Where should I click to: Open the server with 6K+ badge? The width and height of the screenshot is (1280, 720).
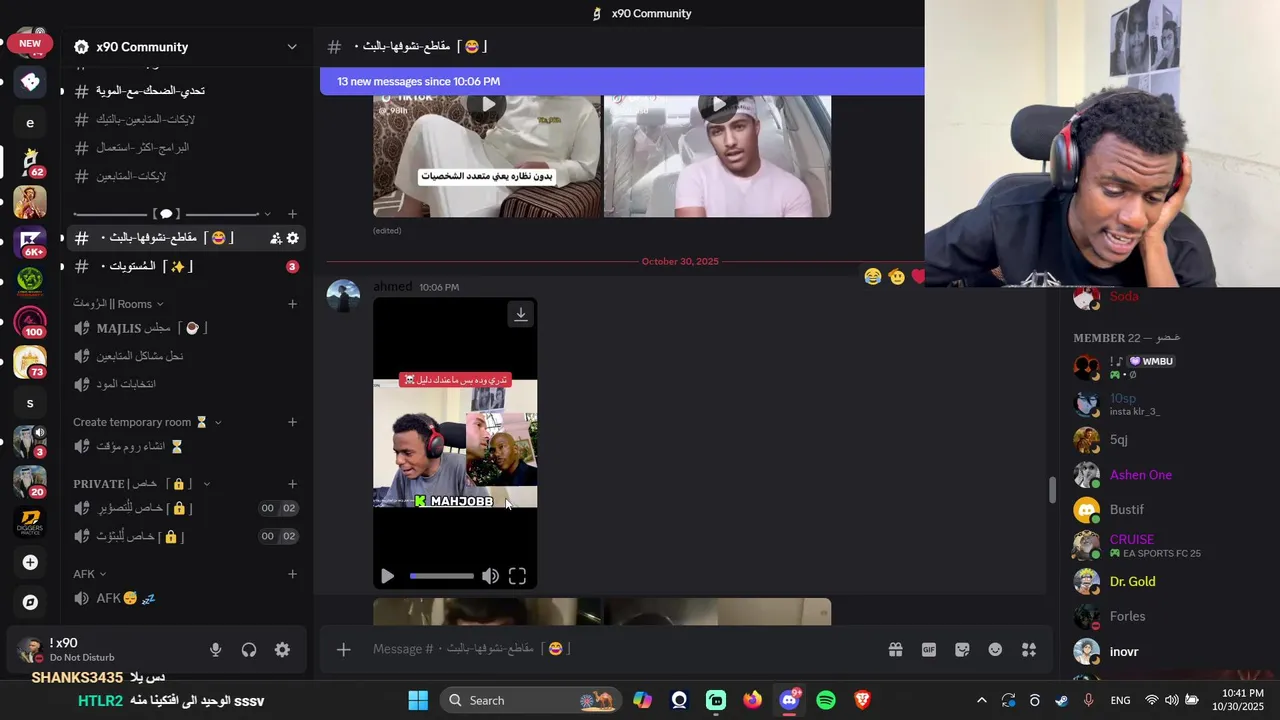pos(30,240)
